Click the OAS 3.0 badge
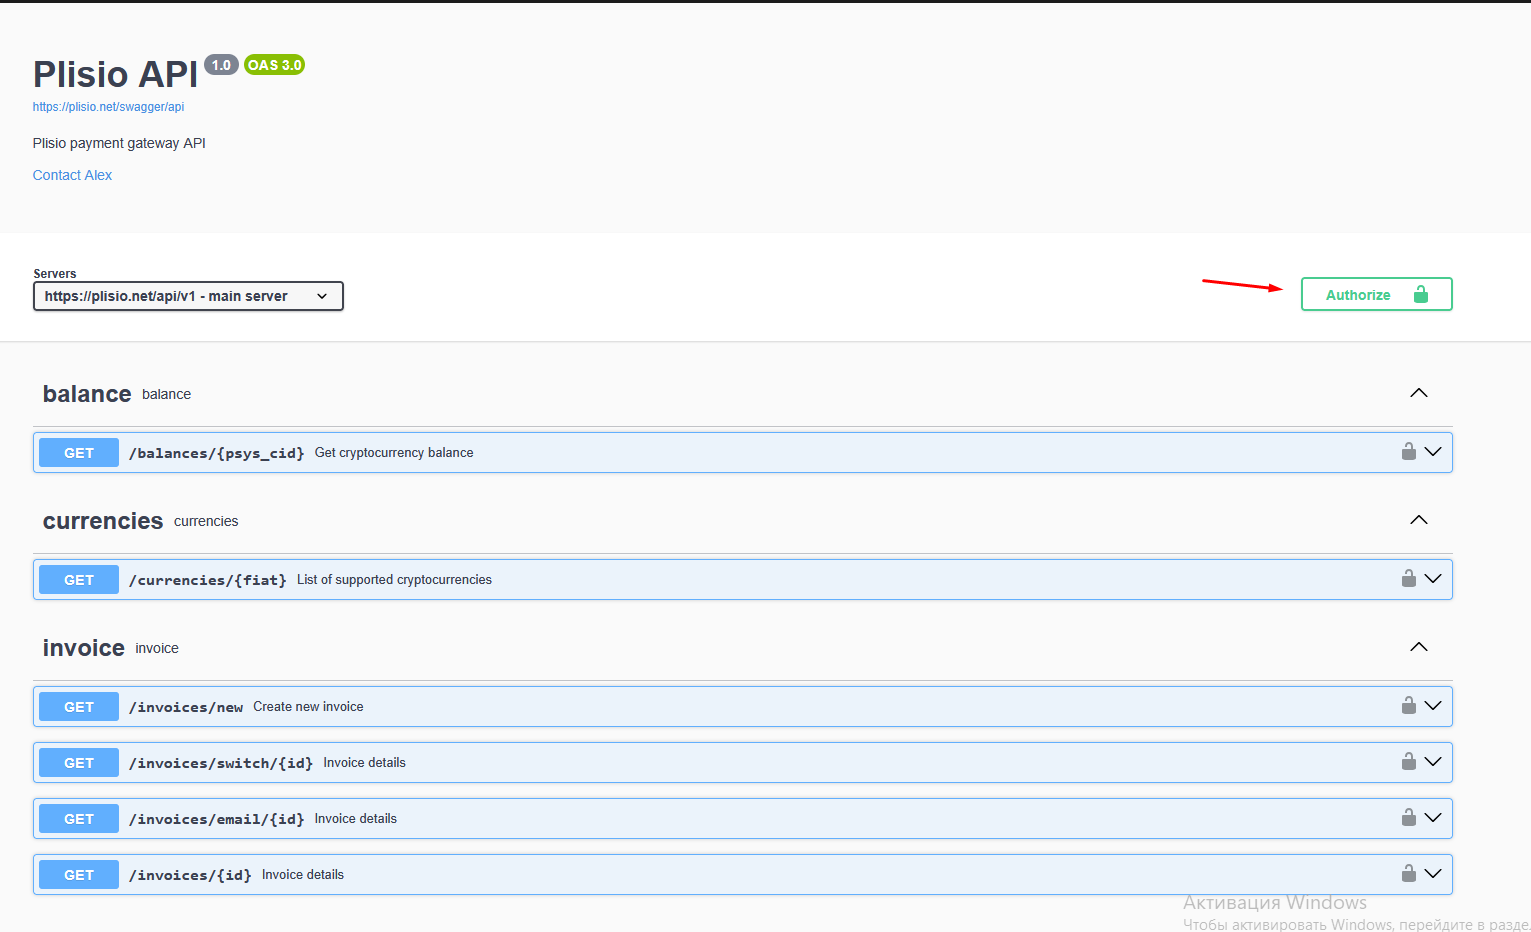This screenshot has height=932, width=1531. 274,65
